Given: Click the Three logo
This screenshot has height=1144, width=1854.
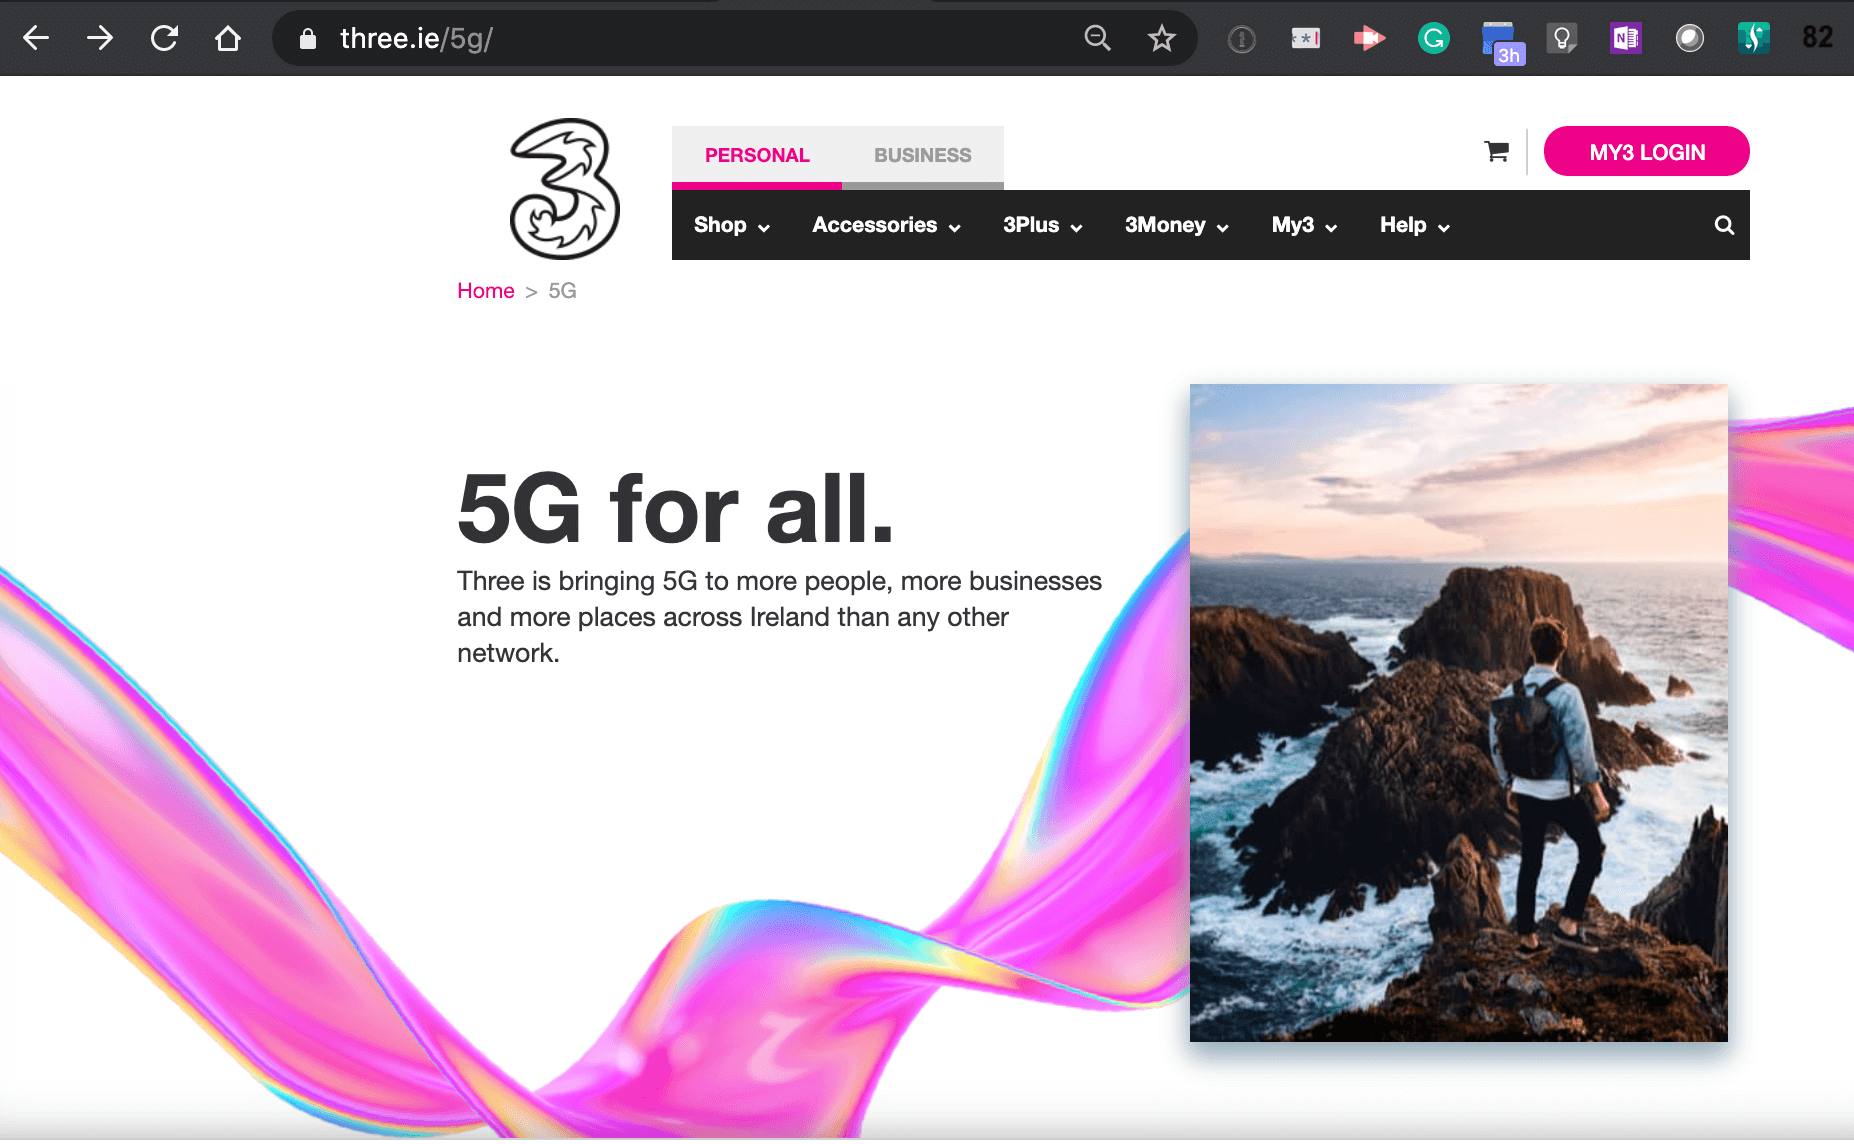Looking at the screenshot, I should [563, 190].
